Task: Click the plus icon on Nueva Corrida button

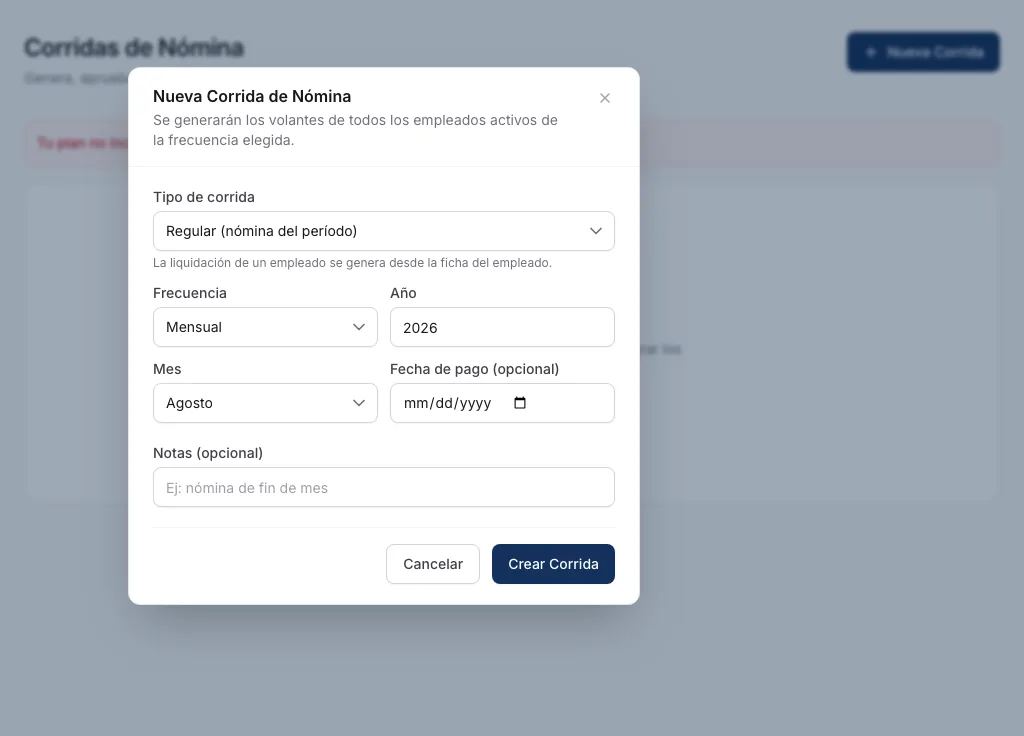Action: pos(871,52)
